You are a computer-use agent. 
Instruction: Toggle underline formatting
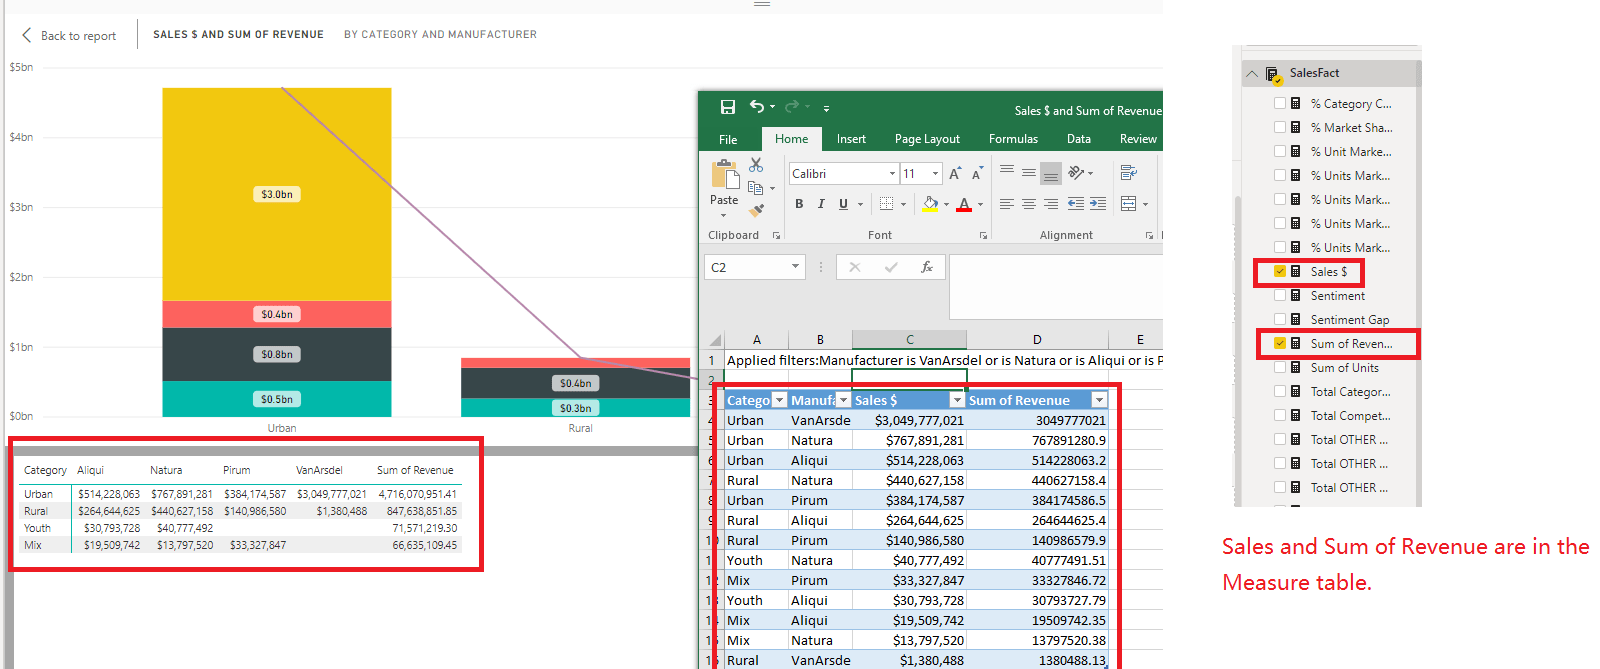coord(843,204)
